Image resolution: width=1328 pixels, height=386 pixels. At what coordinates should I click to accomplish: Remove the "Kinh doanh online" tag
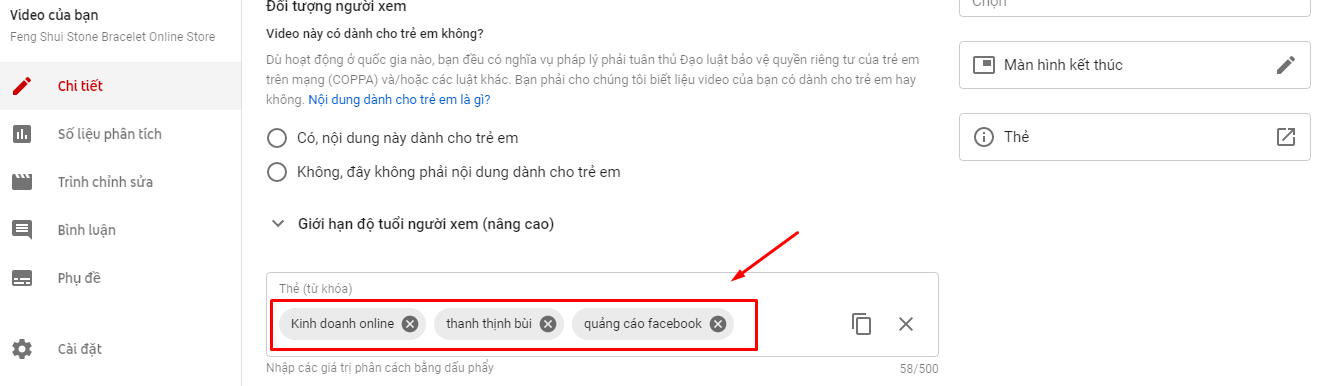pos(410,324)
